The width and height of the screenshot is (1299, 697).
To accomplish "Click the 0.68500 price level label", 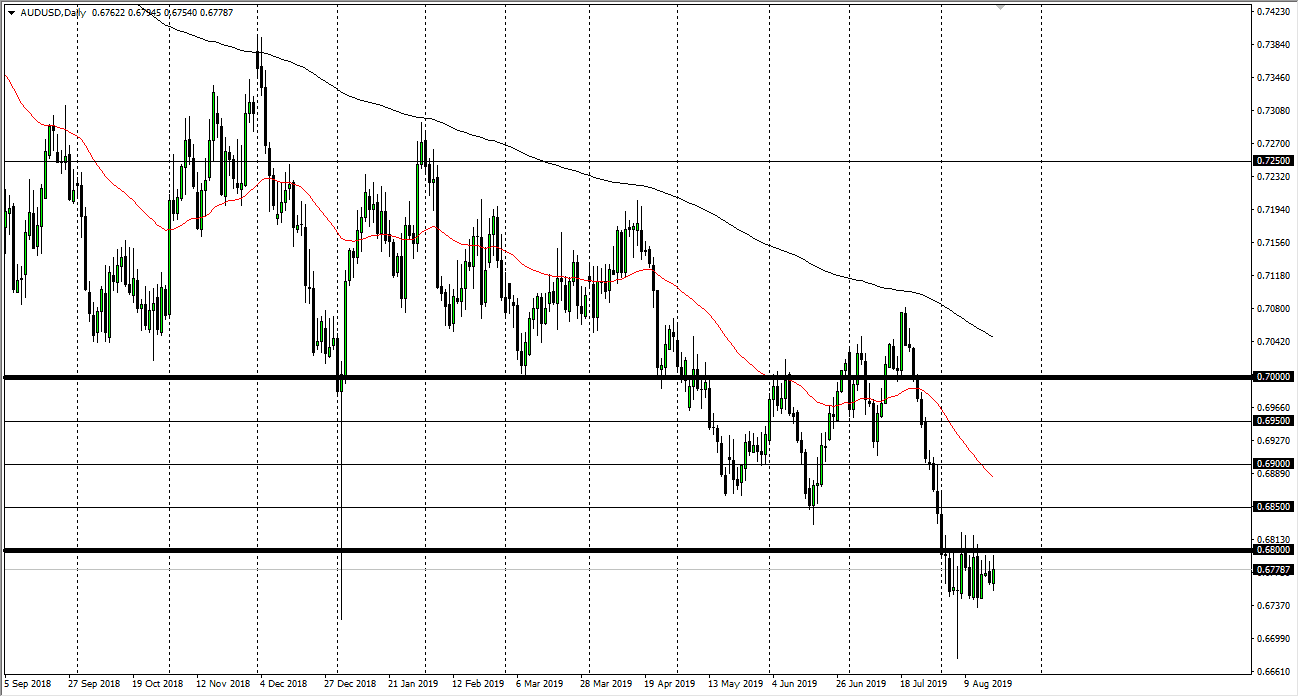I will (x=1272, y=507).
